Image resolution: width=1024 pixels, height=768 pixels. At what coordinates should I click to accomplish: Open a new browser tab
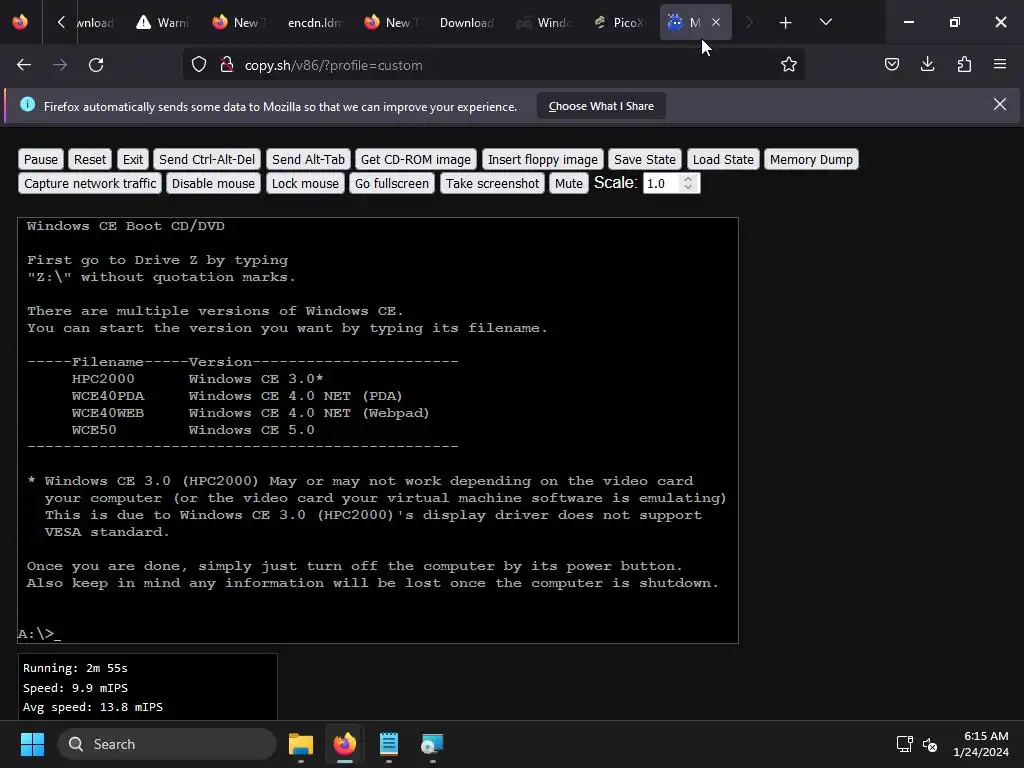[786, 23]
